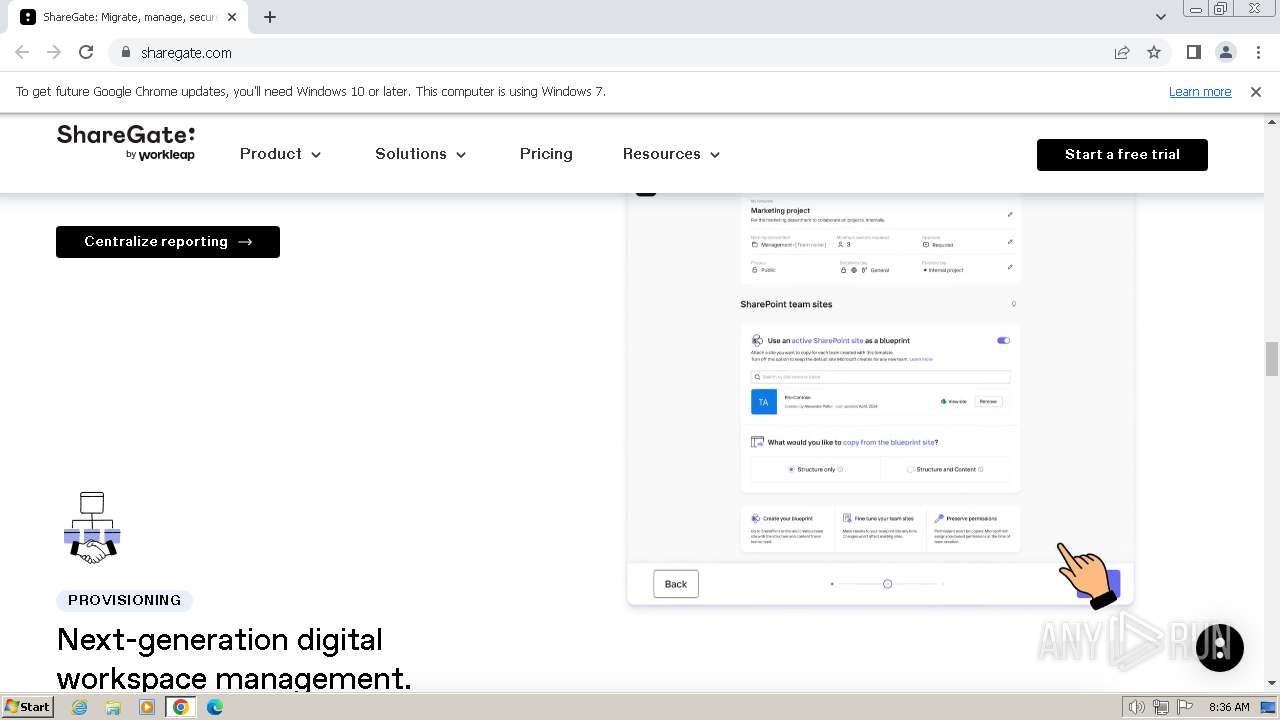
Task: Click the volume speaker tray icon
Action: 1137,707
